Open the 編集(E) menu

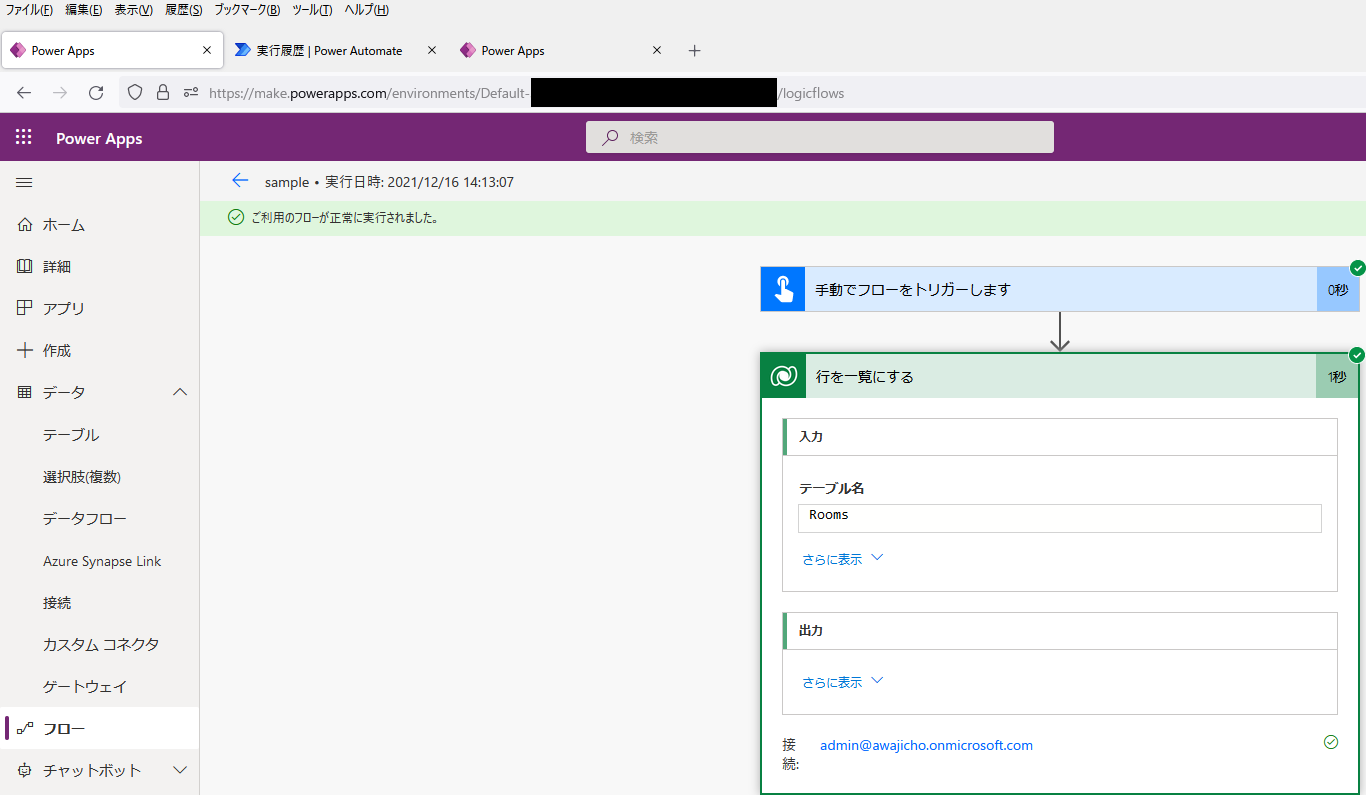click(84, 10)
